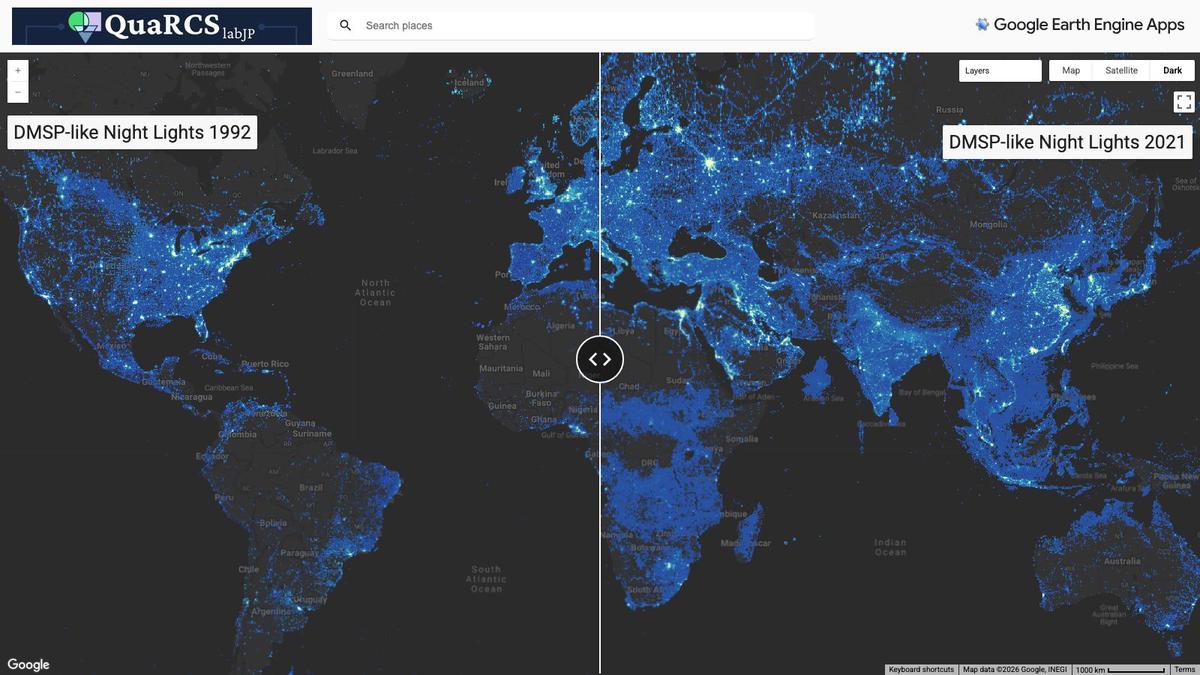Click the South Atlantic Ocean label

pos(486,579)
